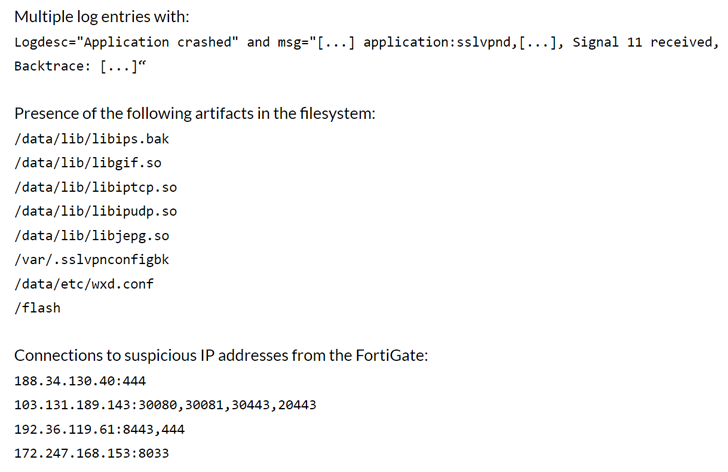The height and width of the screenshot is (472, 728).
Task: Click the Logdesc="Application crashed" text
Action: [x=126, y=42]
